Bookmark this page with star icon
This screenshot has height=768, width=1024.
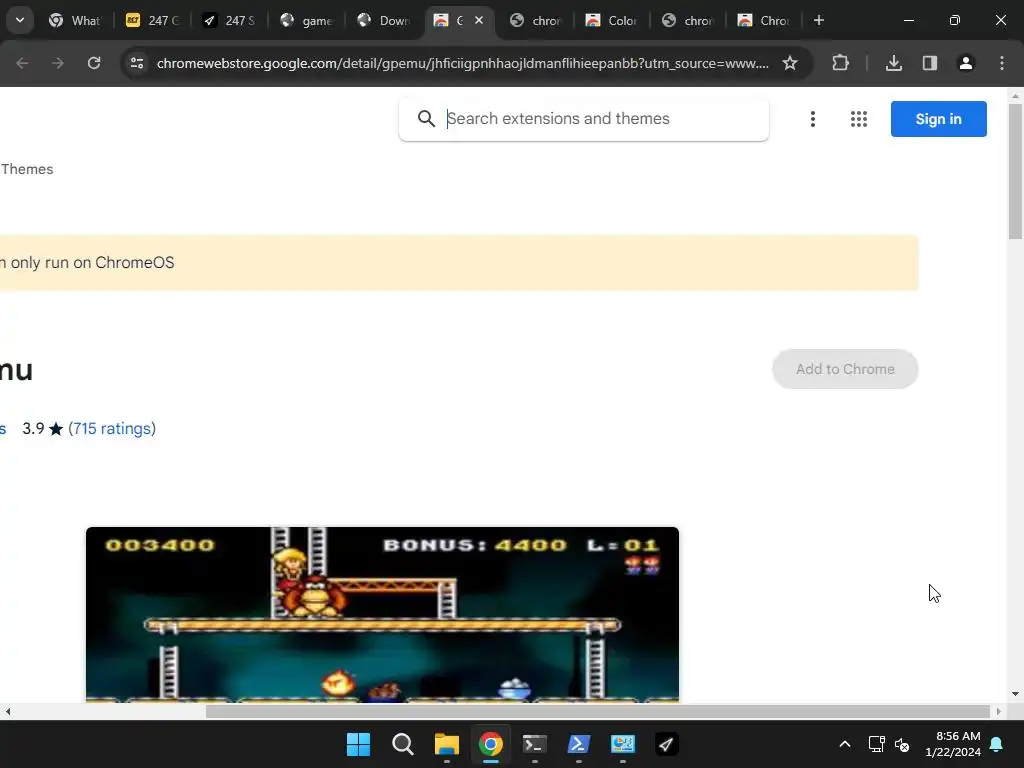(x=790, y=63)
